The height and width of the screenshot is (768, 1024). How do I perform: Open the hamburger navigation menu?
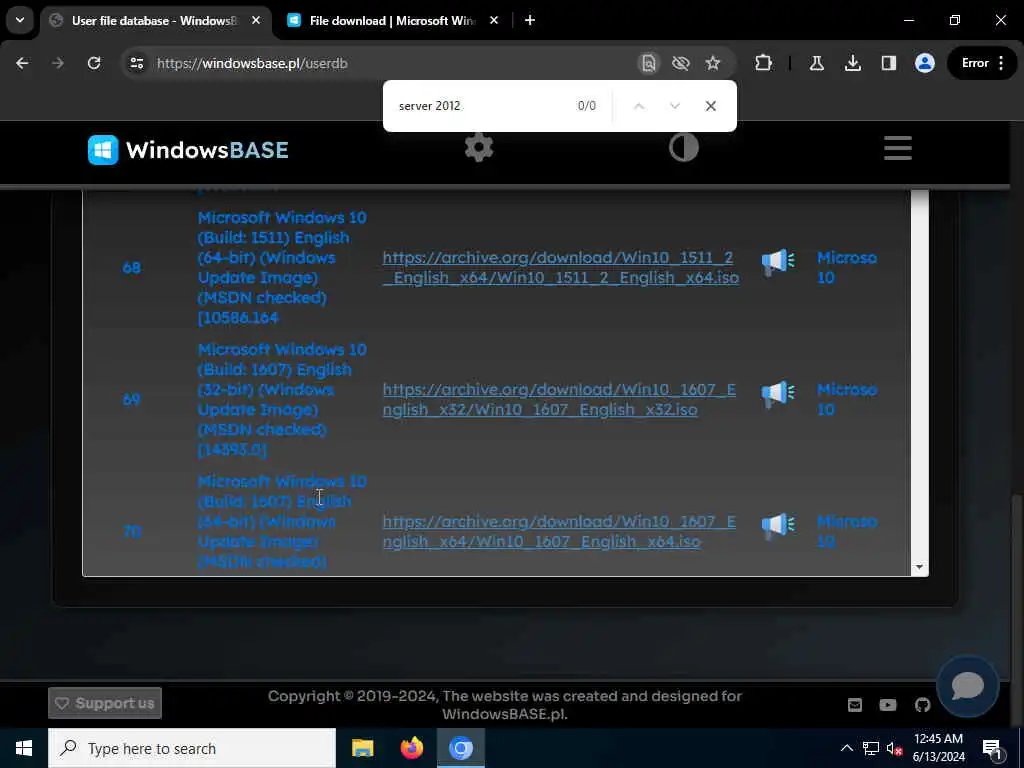(898, 148)
